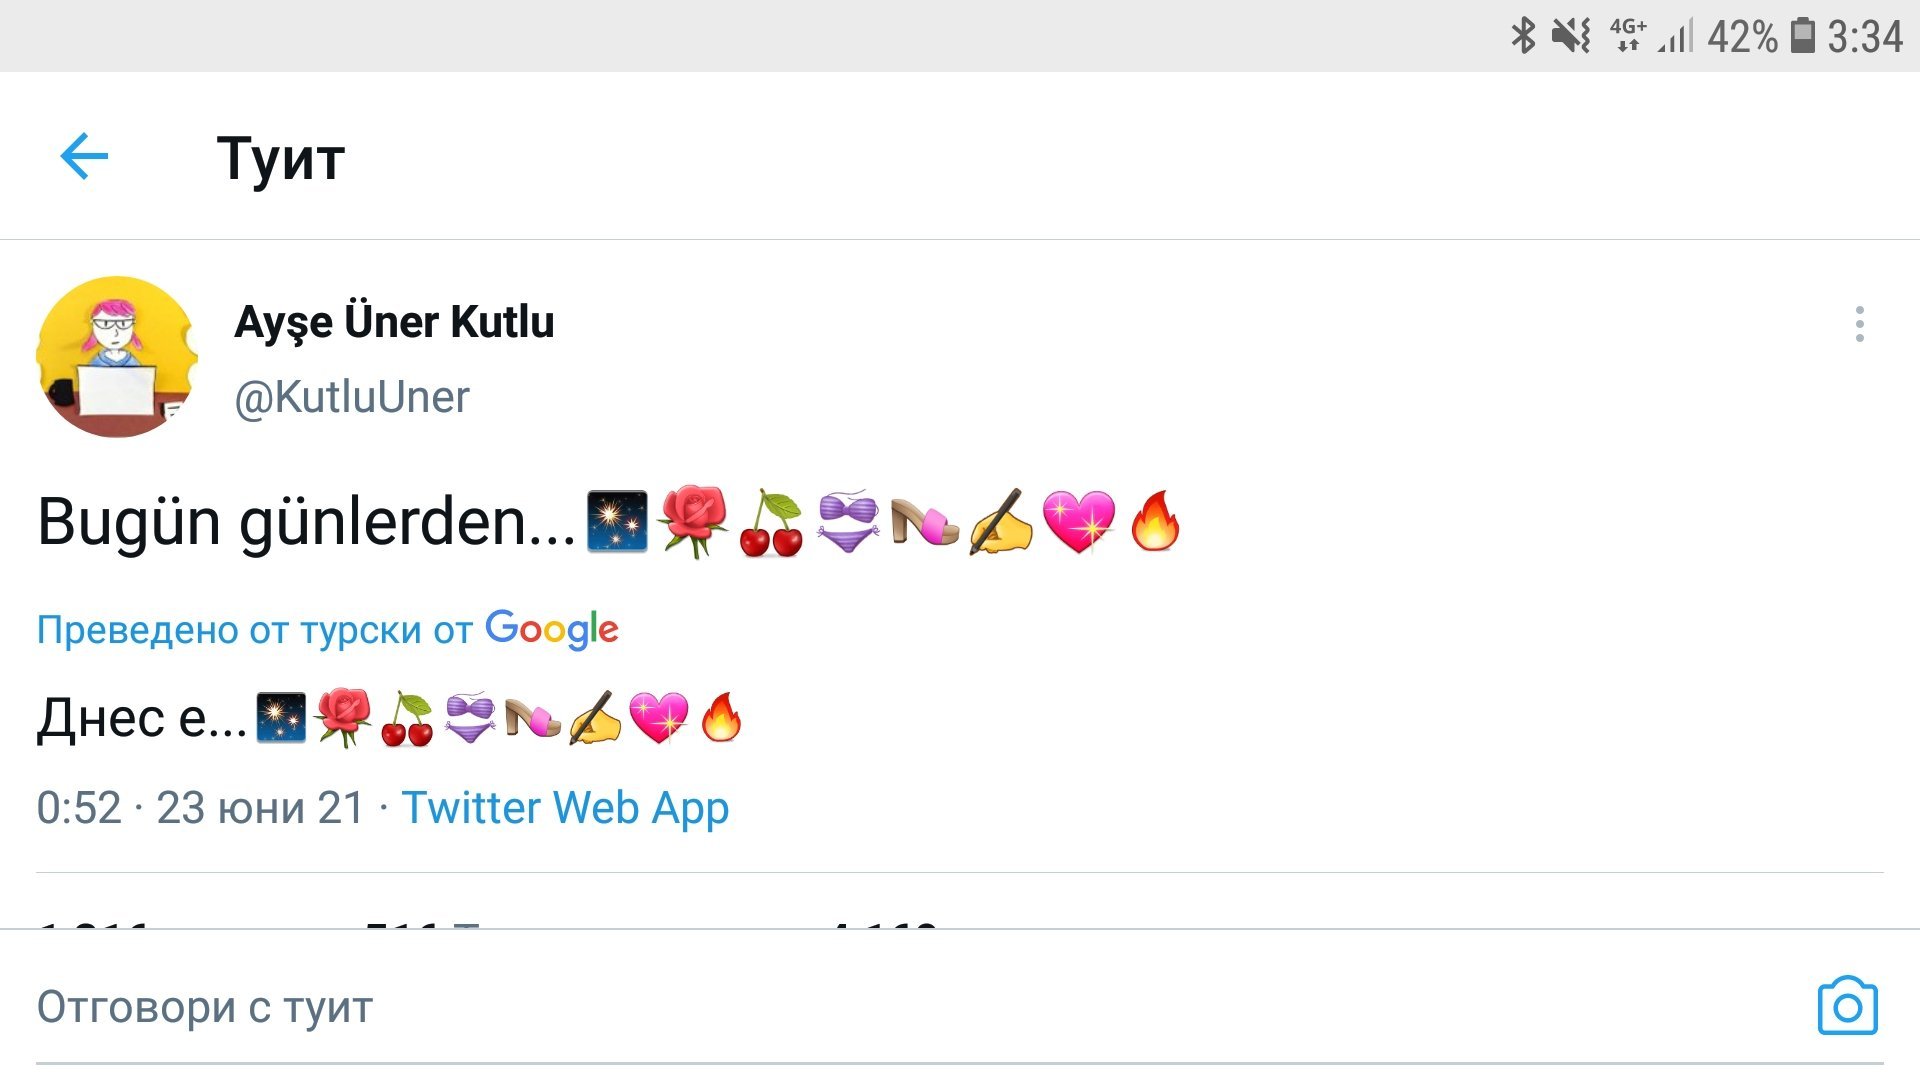Tap the original text Bugün günlerden...

pyautogui.click(x=305, y=522)
